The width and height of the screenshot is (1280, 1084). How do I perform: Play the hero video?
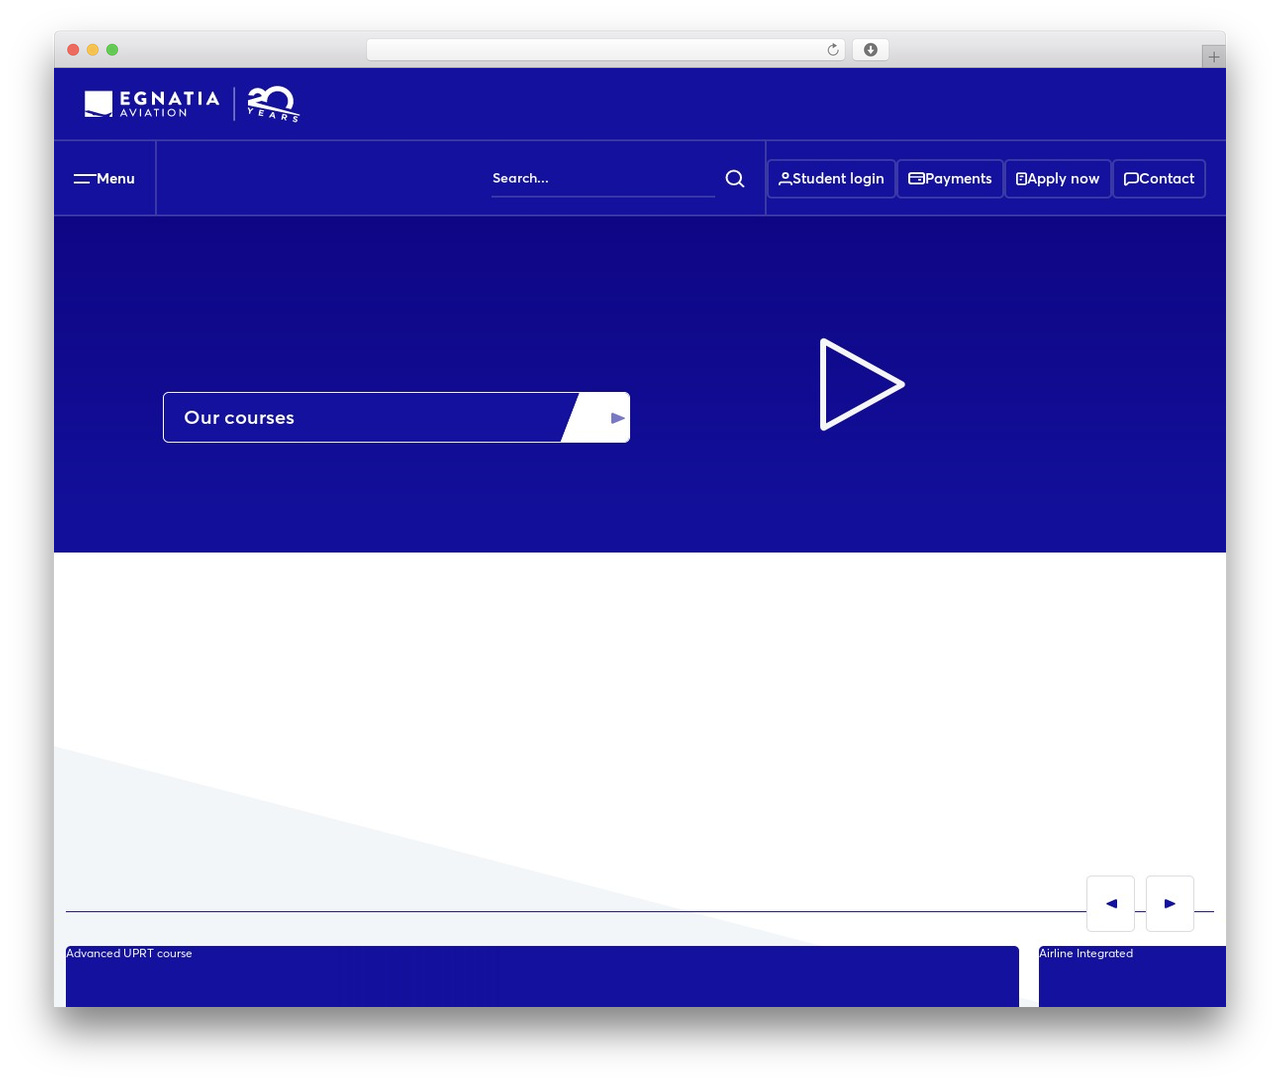click(x=861, y=384)
